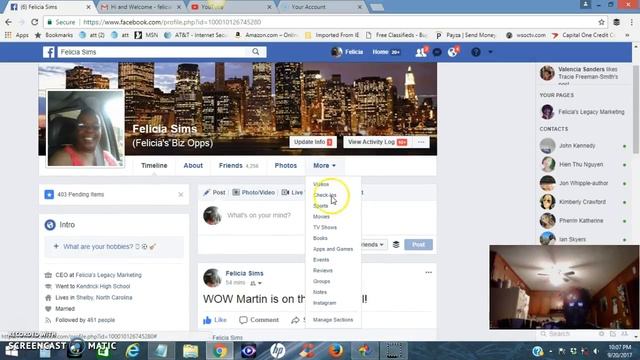The width and height of the screenshot is (640, 360).
Task: Select Movies from the More menu
Action: pyautogui.click(x=321, y=217)
